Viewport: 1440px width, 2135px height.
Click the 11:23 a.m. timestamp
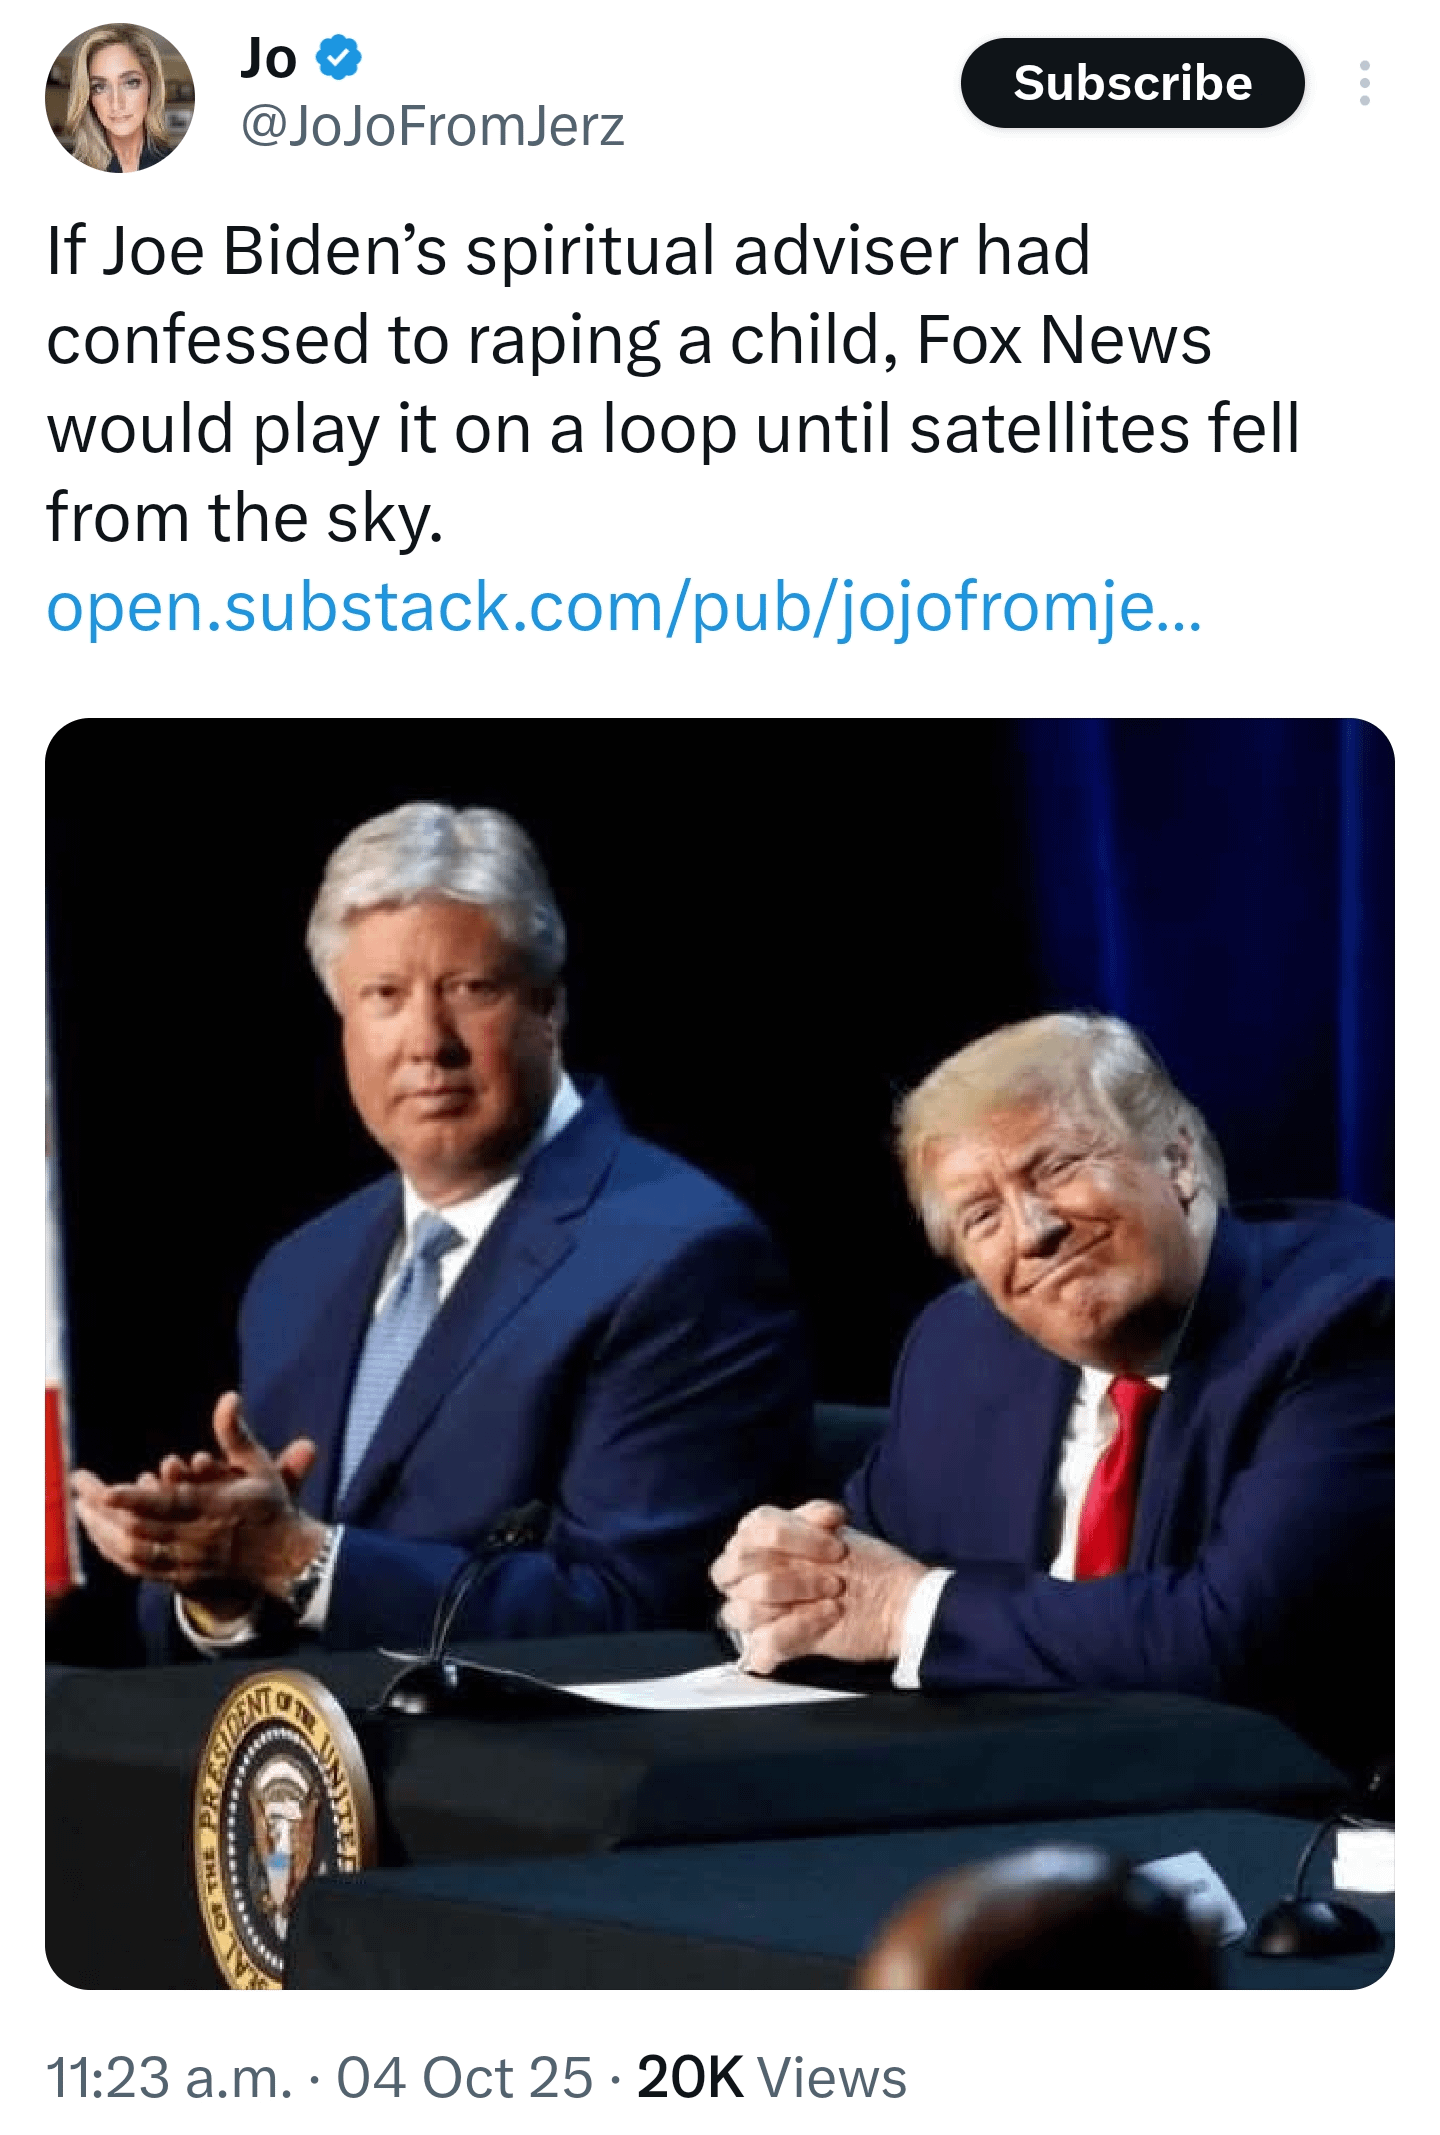click(170, 2077)
